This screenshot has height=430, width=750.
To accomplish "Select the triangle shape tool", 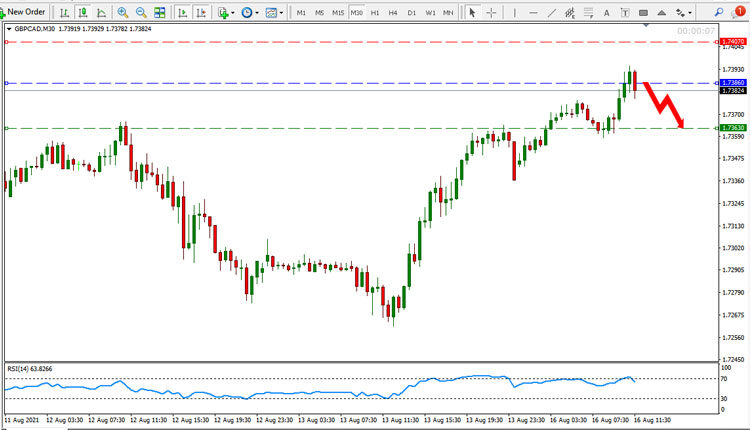I will 662,13.
